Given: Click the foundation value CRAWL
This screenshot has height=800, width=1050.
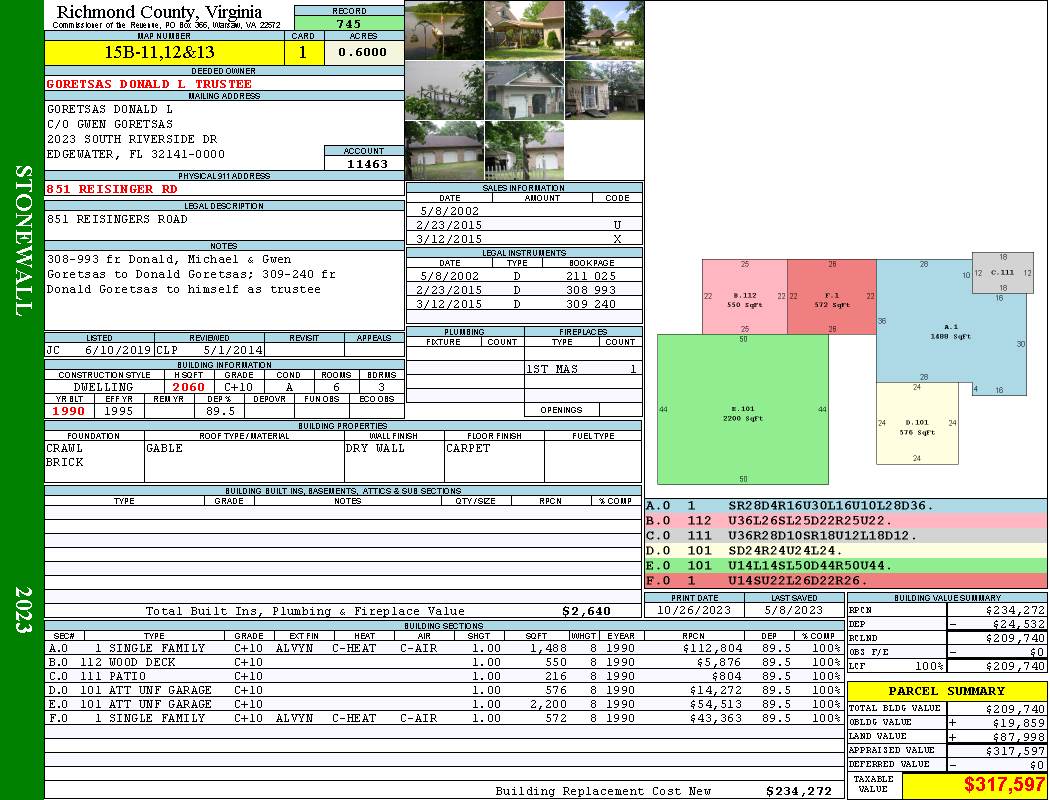Looking at the screenshot, I should 65,448.
